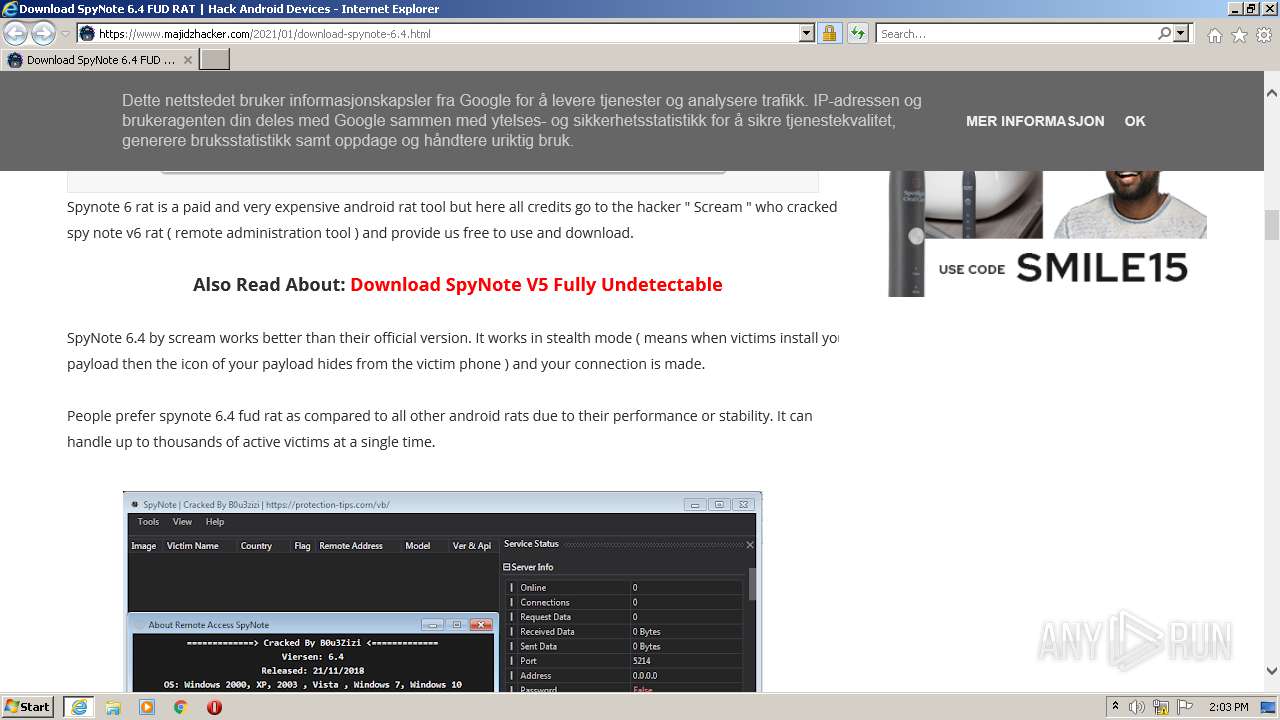Click the Port value 5214
The image size is (1280, 720).
click(642, 661)
